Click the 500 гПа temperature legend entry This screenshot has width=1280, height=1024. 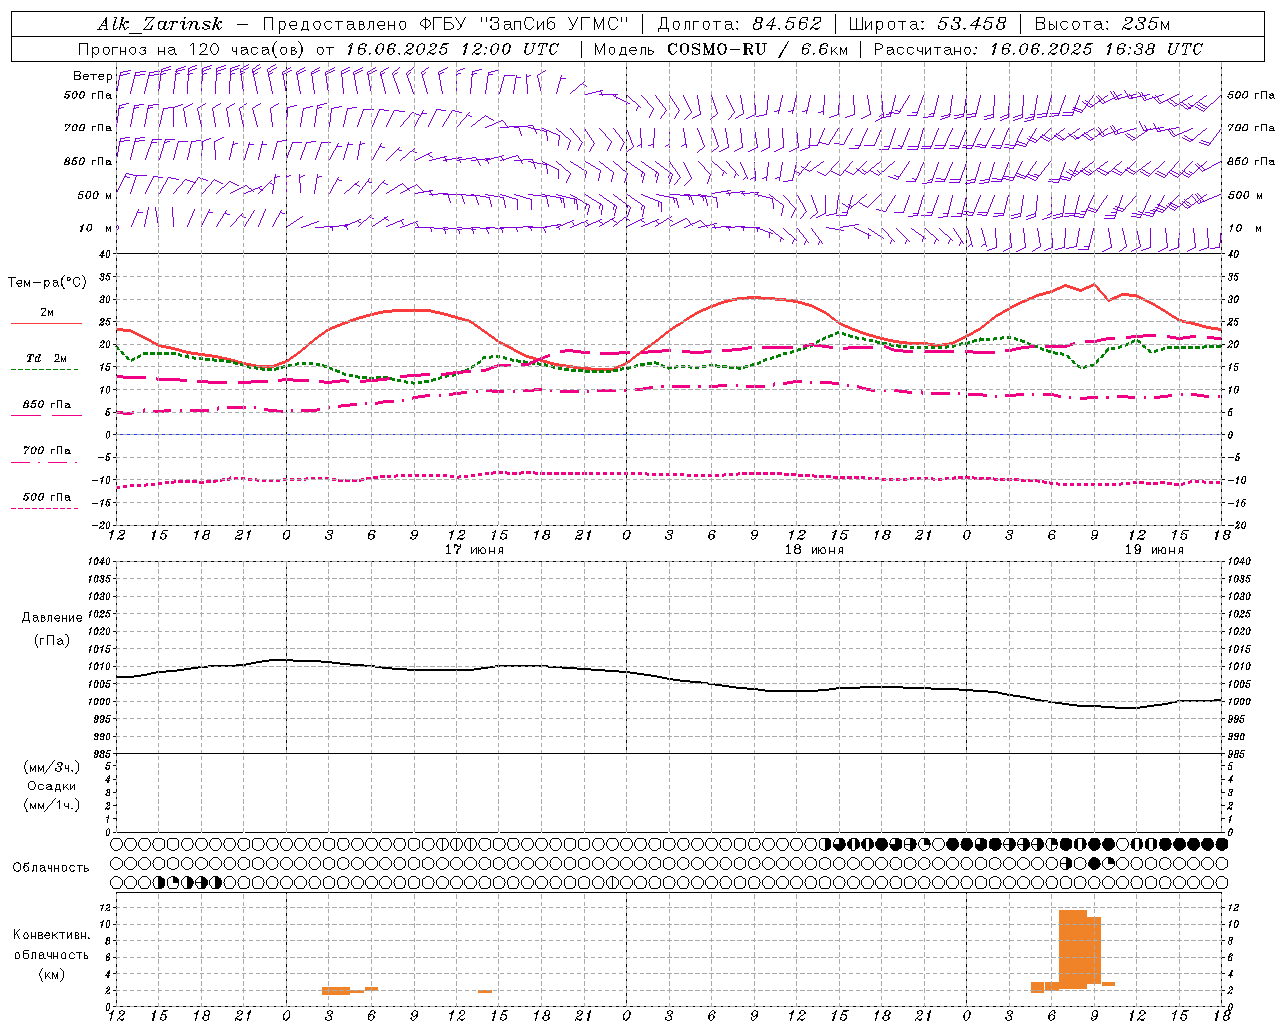[47, 497]
